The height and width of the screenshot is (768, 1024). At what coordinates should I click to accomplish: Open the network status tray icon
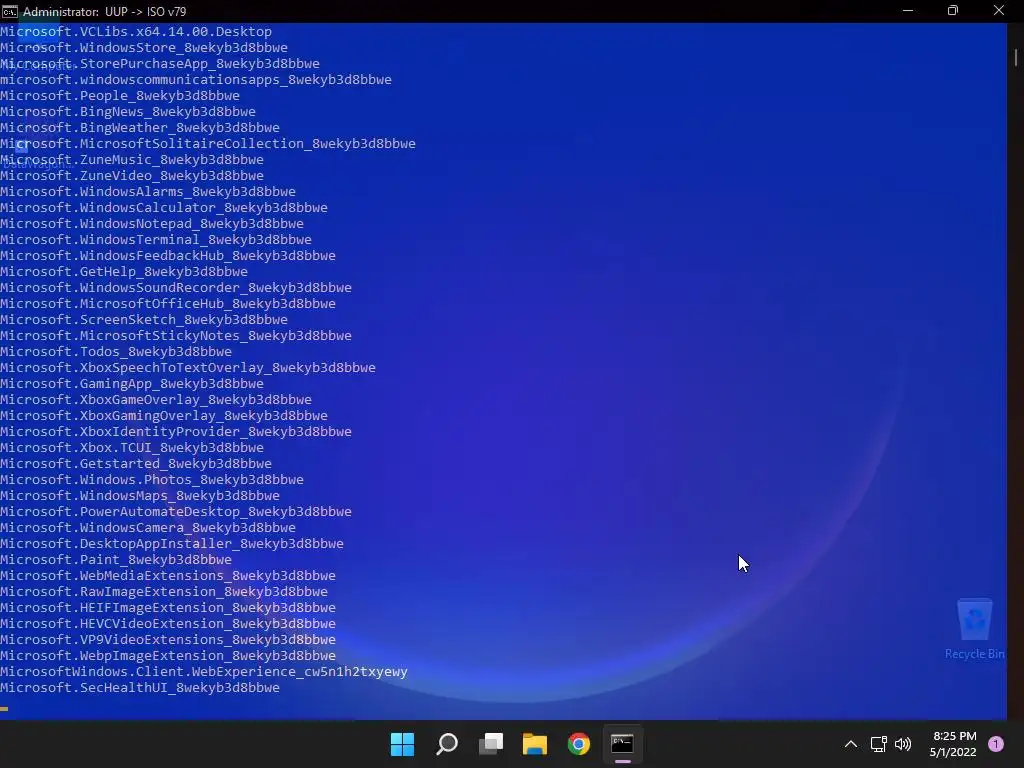click(878, 744)
